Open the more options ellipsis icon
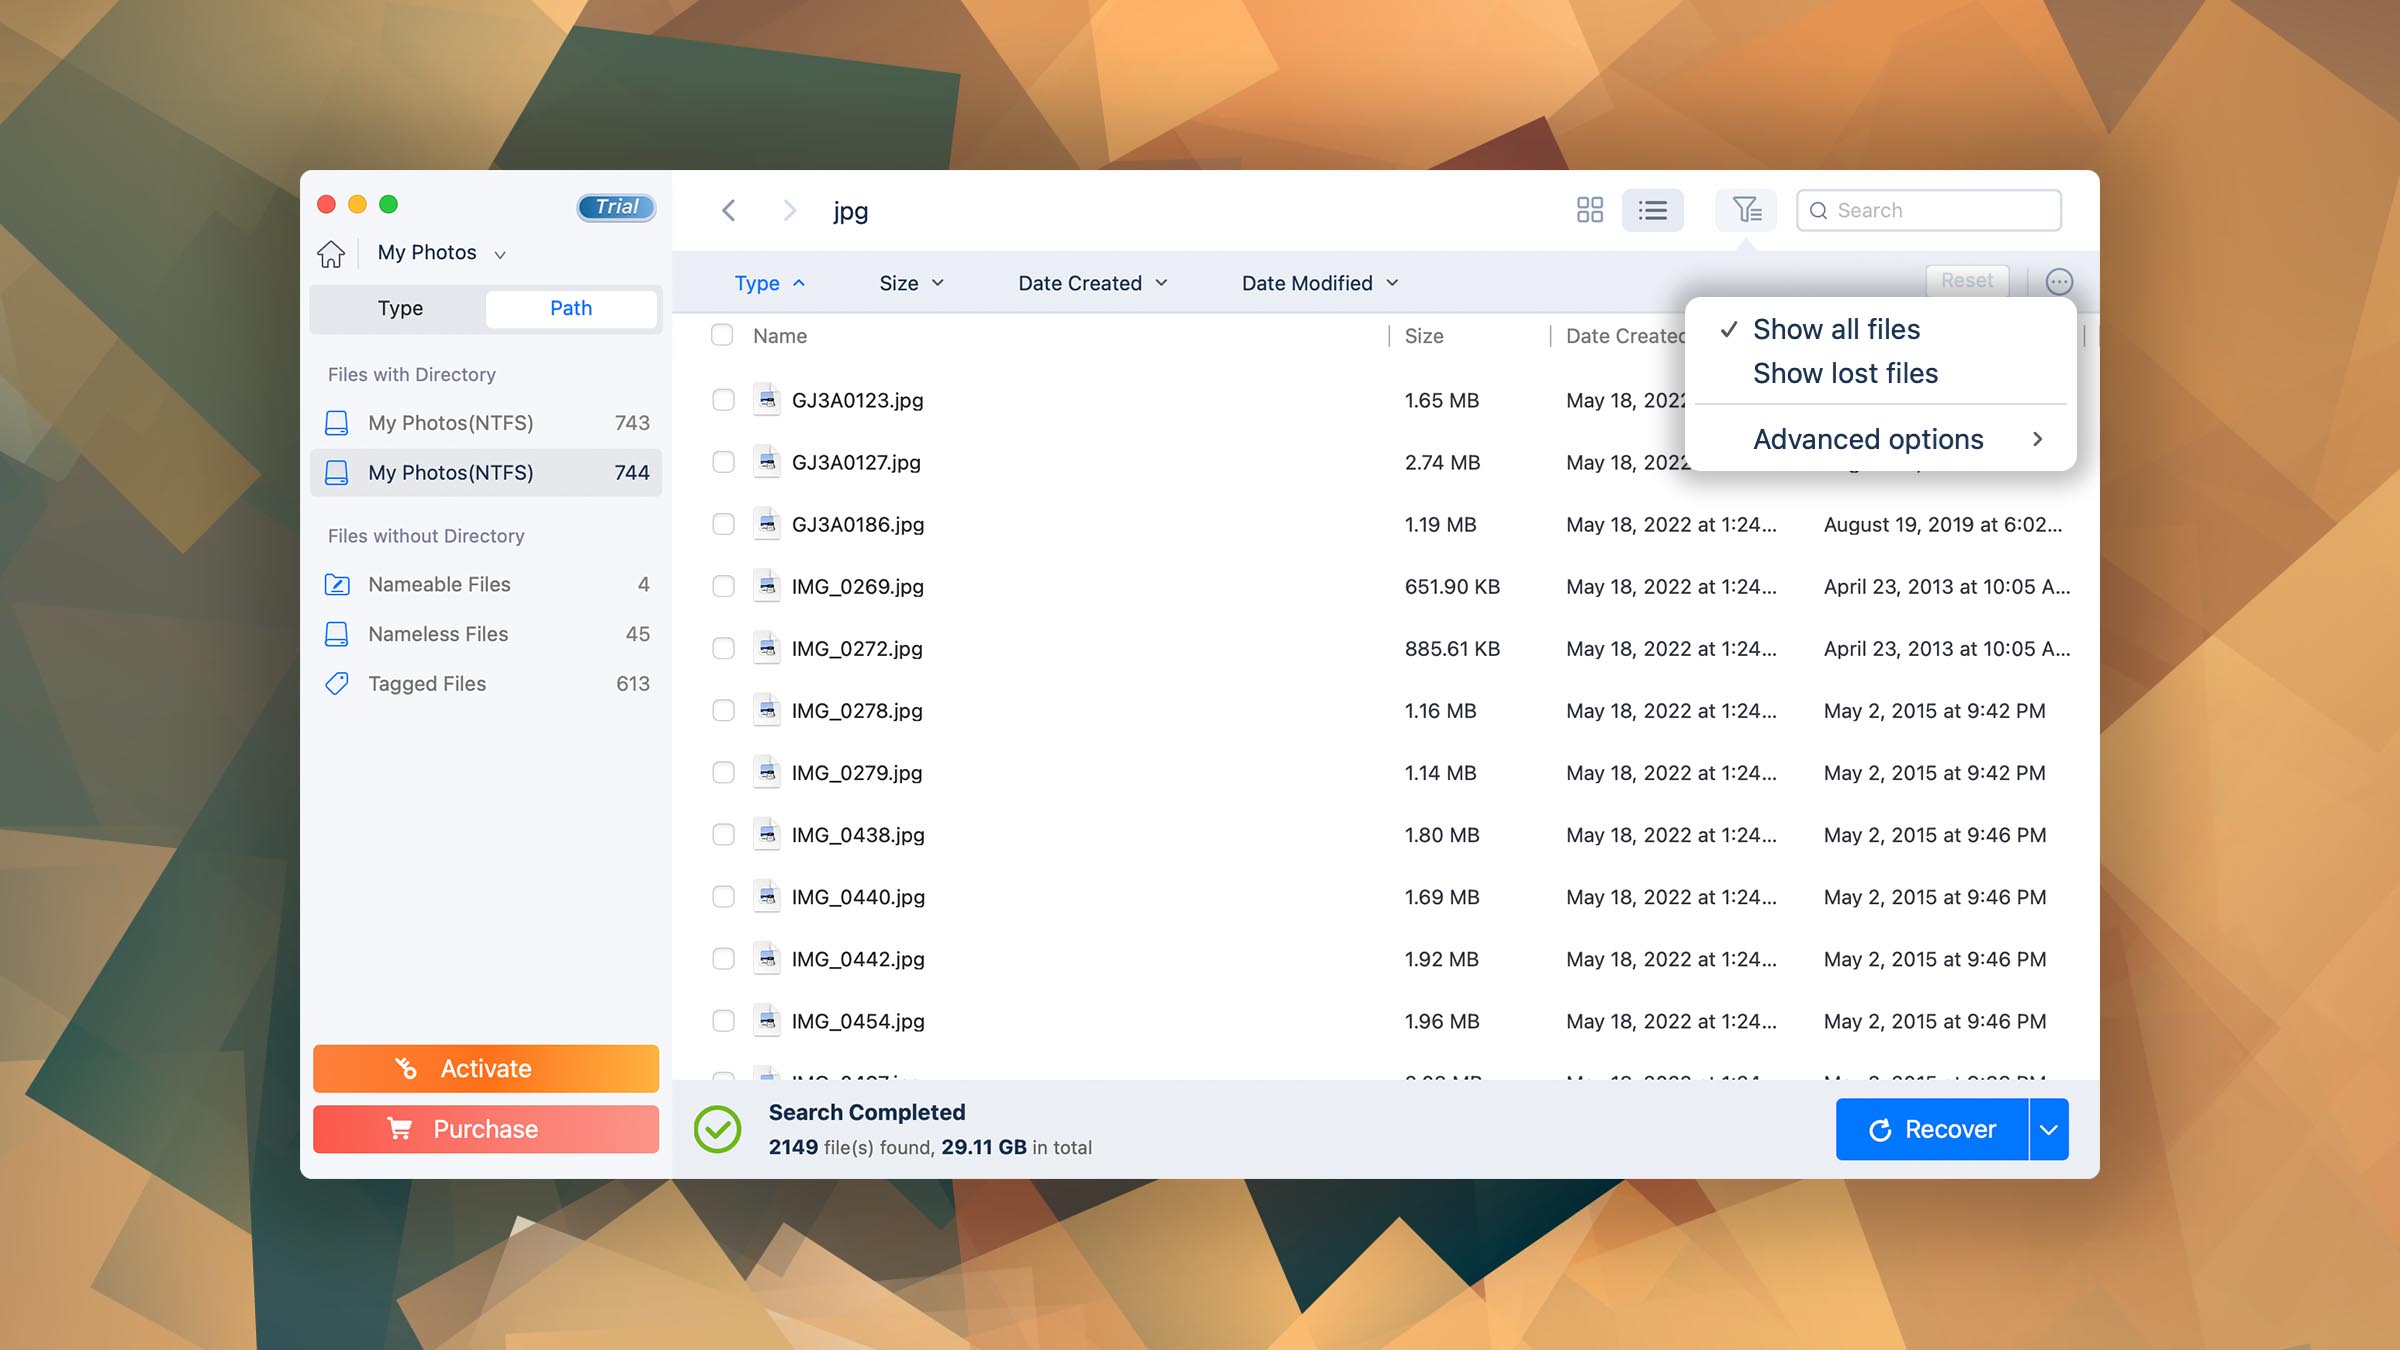Screen dimensions: 2400x1350 point(2058,282)
